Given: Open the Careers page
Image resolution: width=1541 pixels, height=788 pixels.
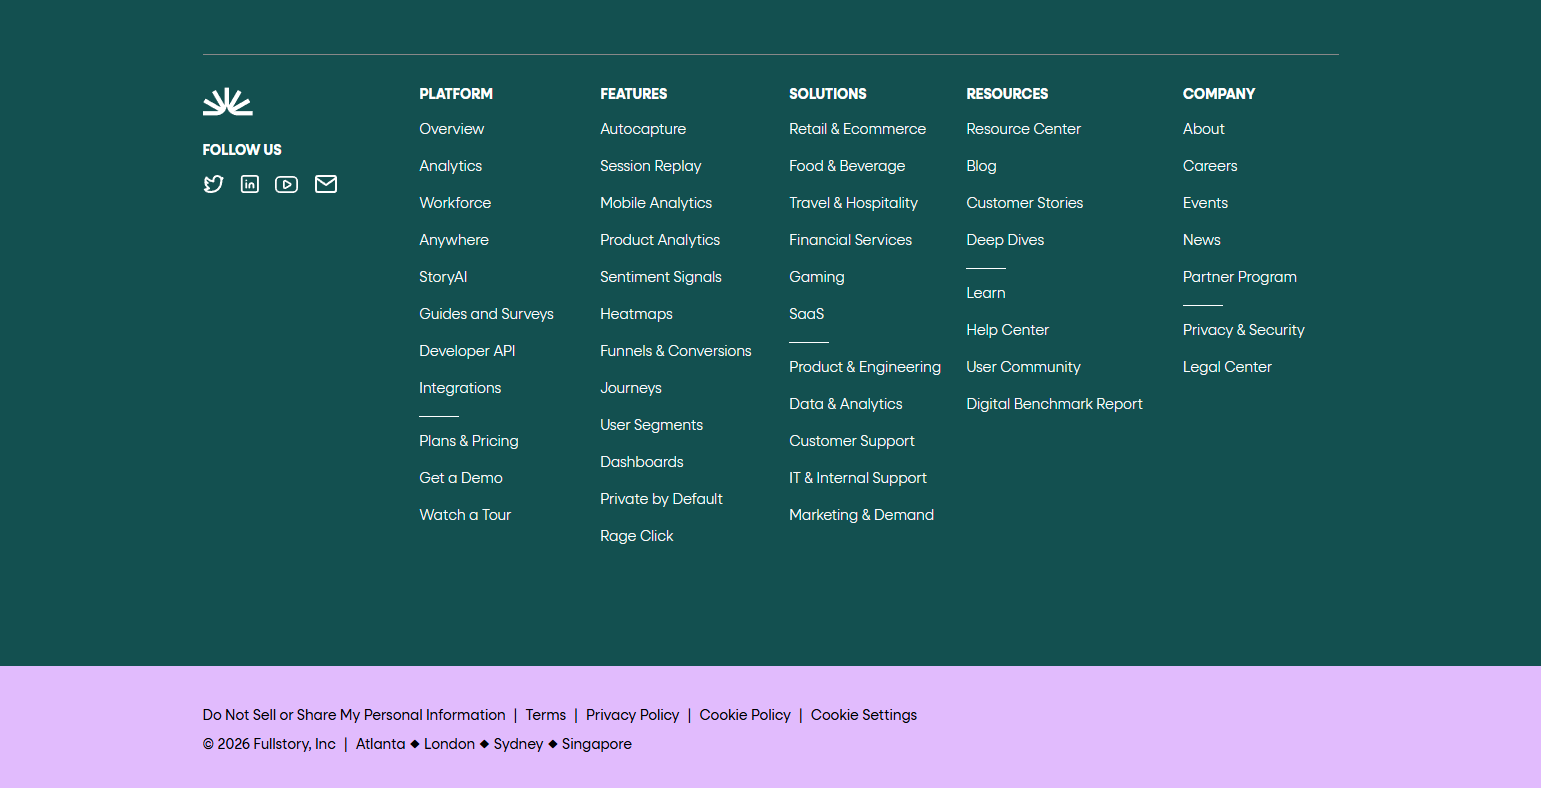Looking at the screenshot, I should coord(1210,166).
